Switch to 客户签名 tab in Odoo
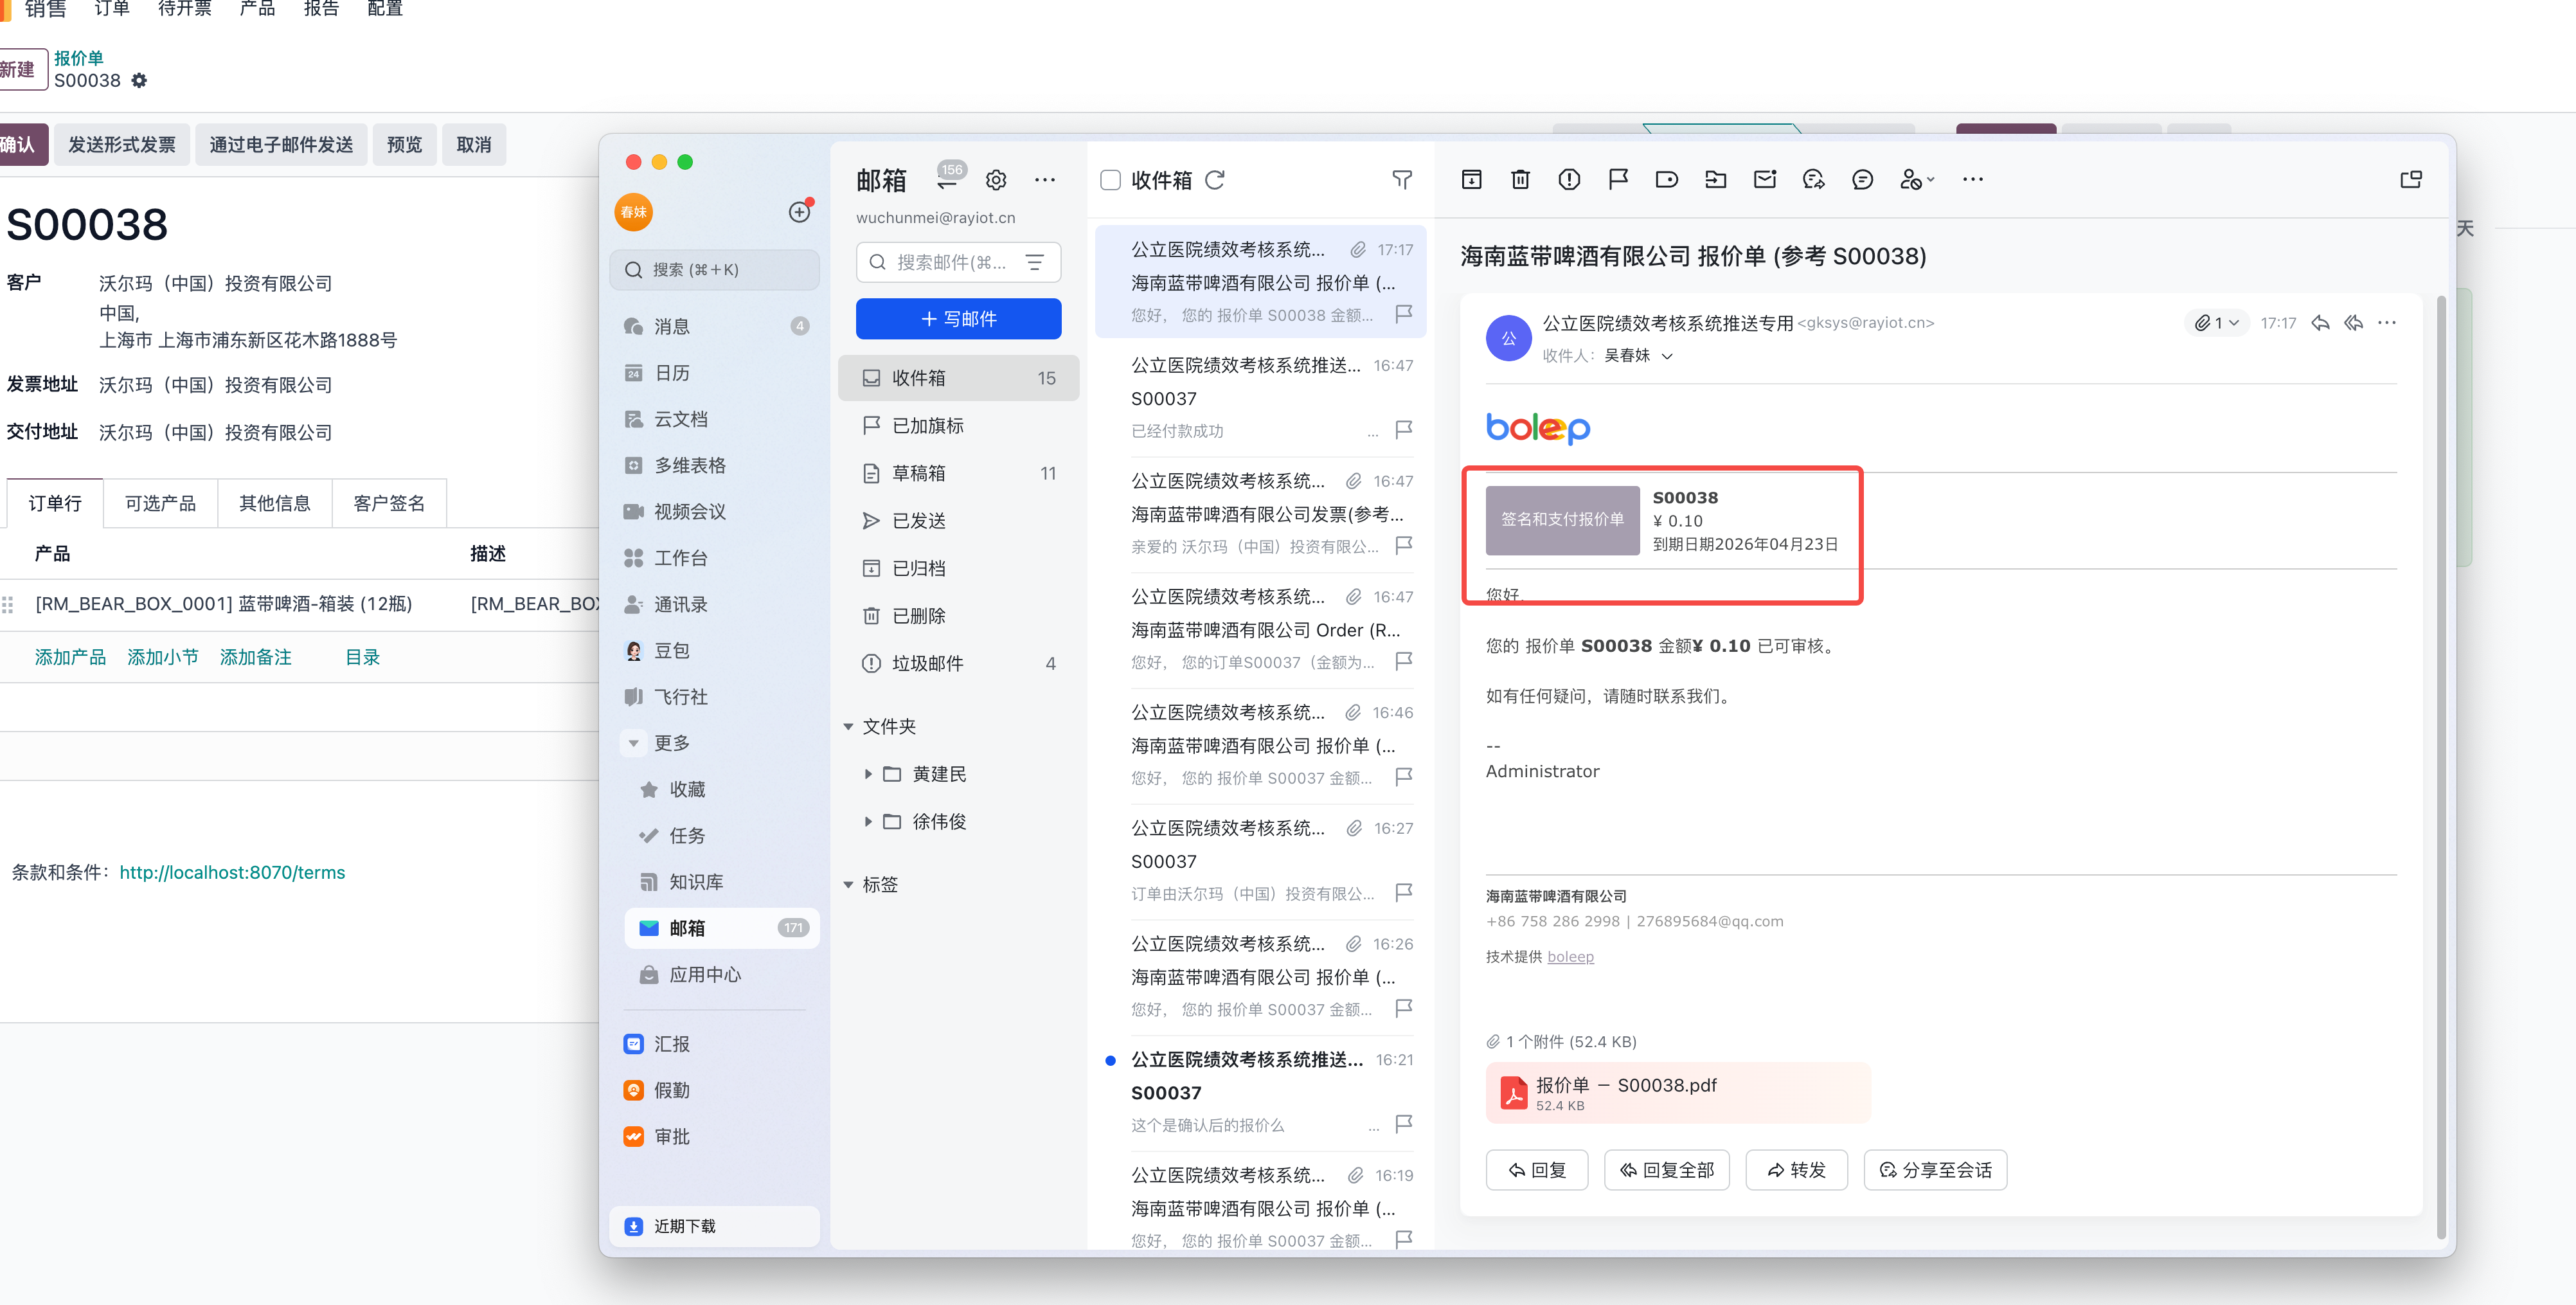Image resolution: width=2576 pixels, height=1305 pixels. (389, 504)
